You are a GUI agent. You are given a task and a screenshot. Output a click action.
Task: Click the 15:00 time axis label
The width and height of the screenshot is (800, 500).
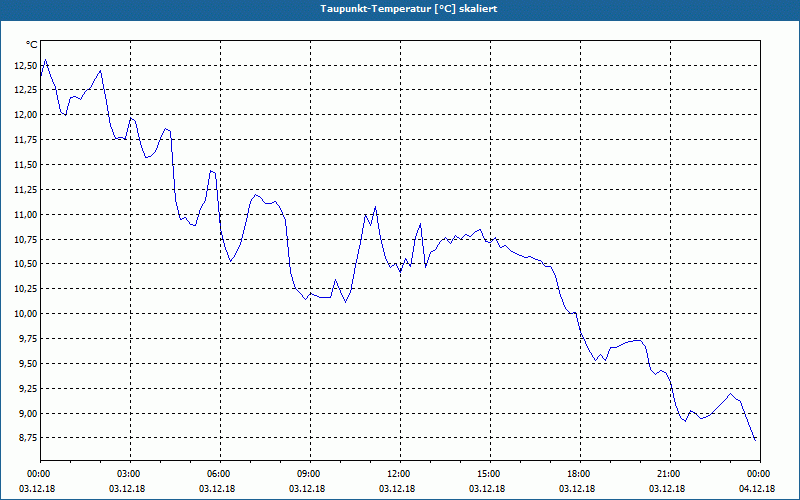[490, 474]
